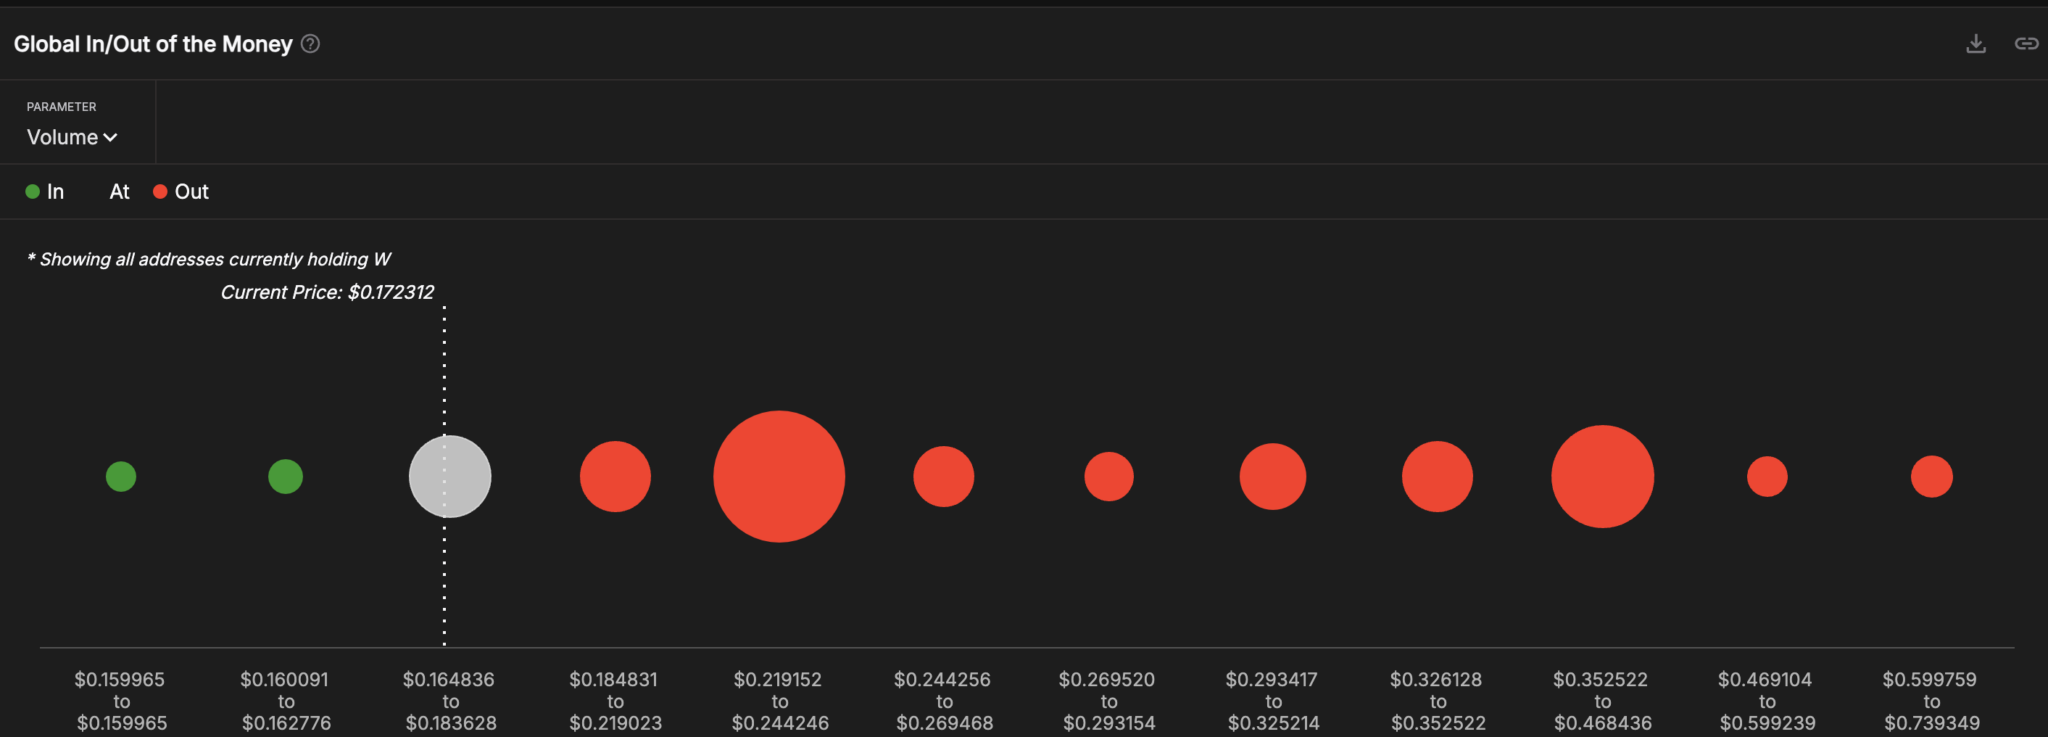Select the red bubble above the $0.244256 range

point(943,476)
